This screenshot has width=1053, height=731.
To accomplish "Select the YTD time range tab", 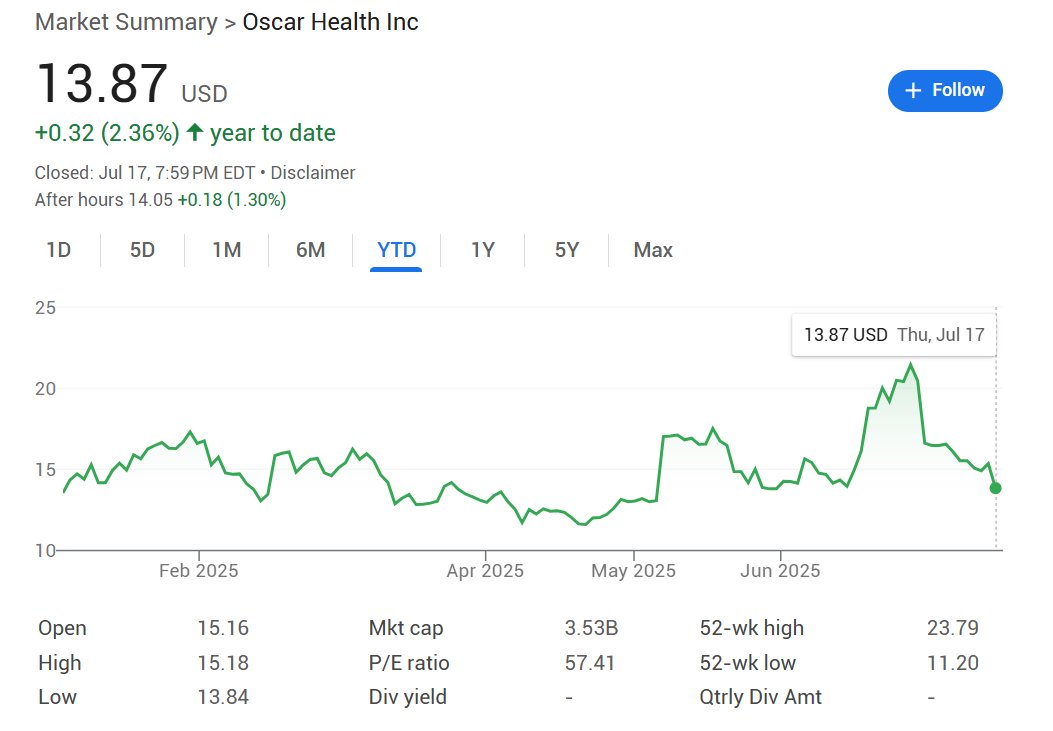I will (x=396, y=250).
